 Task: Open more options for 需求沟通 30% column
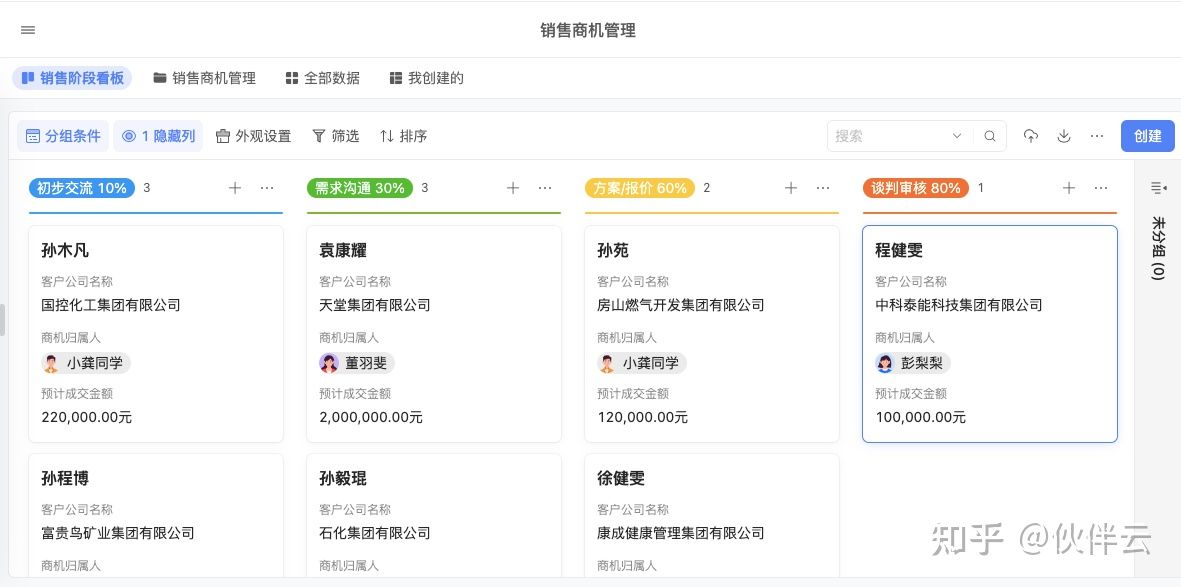[545, 188]
